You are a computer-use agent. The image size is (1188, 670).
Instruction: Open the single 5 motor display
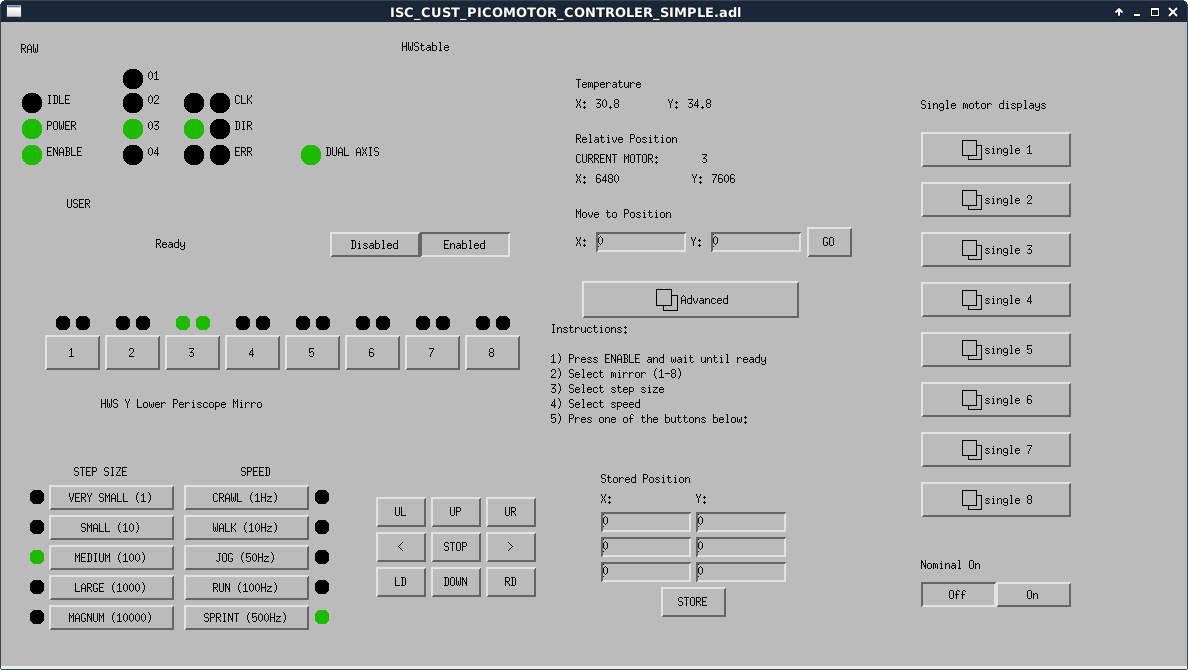(x=996, y=350)
